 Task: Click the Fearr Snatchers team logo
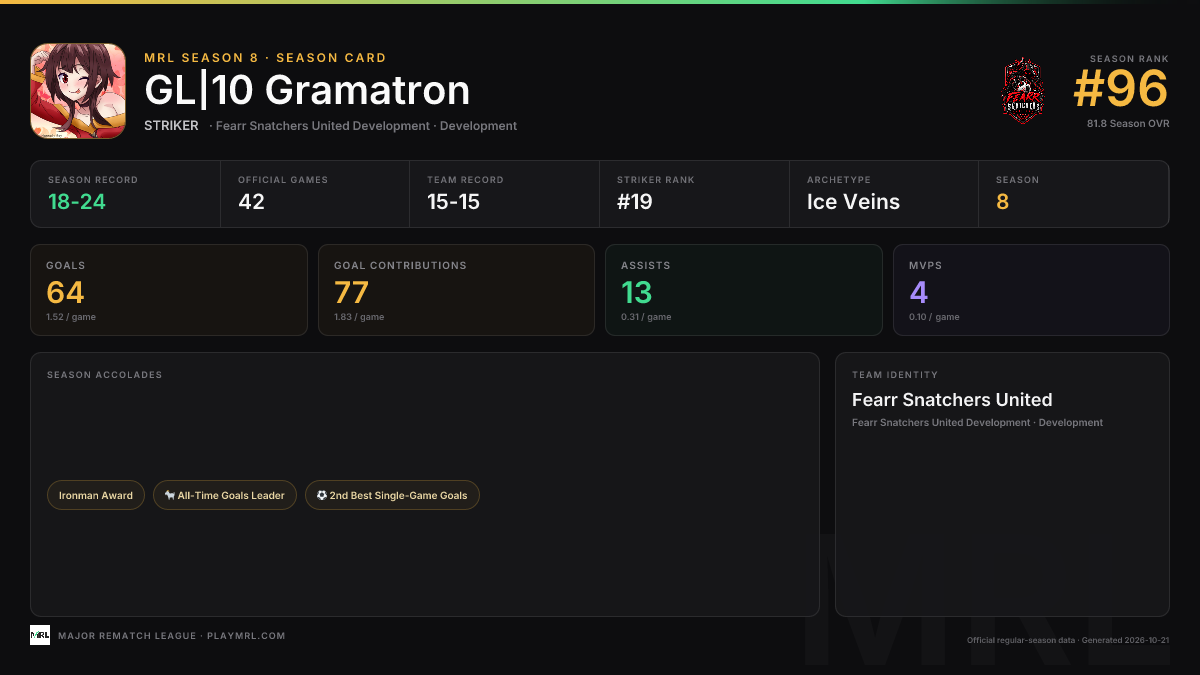point(1023,90)
